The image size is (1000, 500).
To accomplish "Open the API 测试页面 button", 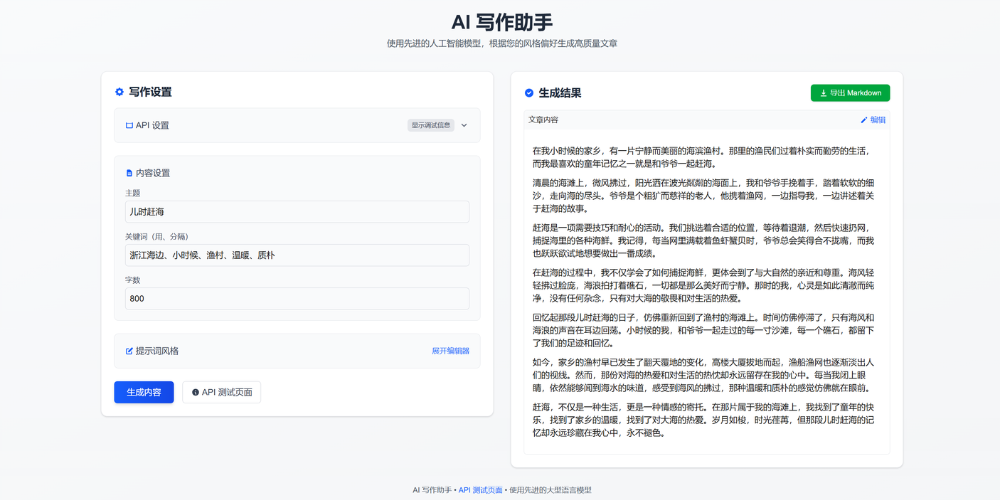I will (221, 392).
